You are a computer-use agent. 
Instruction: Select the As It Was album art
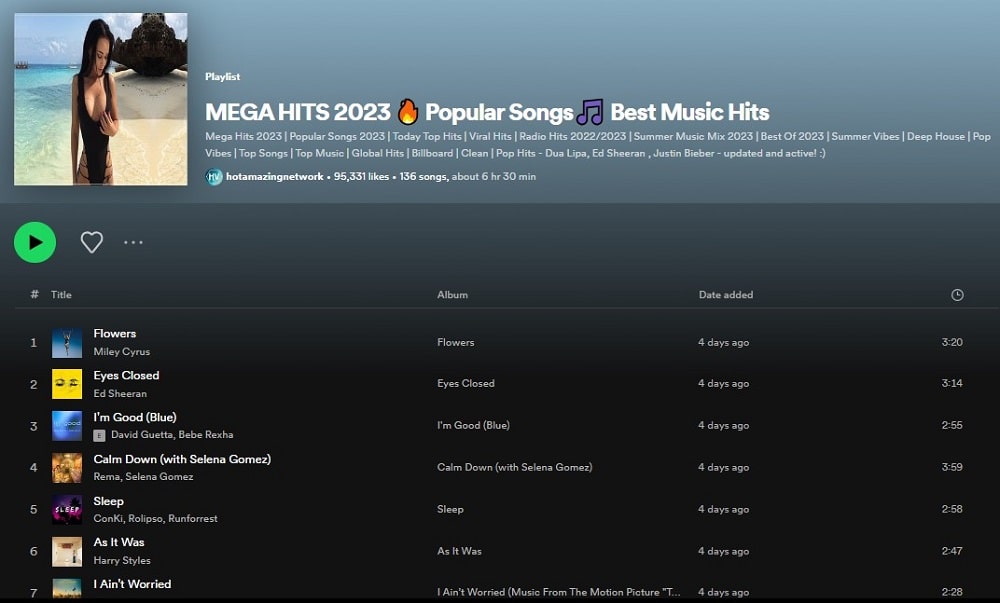[x=67, y=551]
